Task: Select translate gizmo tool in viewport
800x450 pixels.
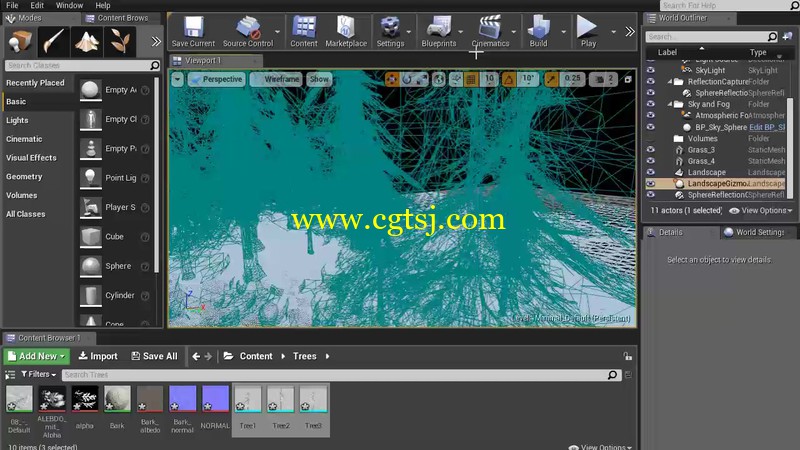Action: 392,79
